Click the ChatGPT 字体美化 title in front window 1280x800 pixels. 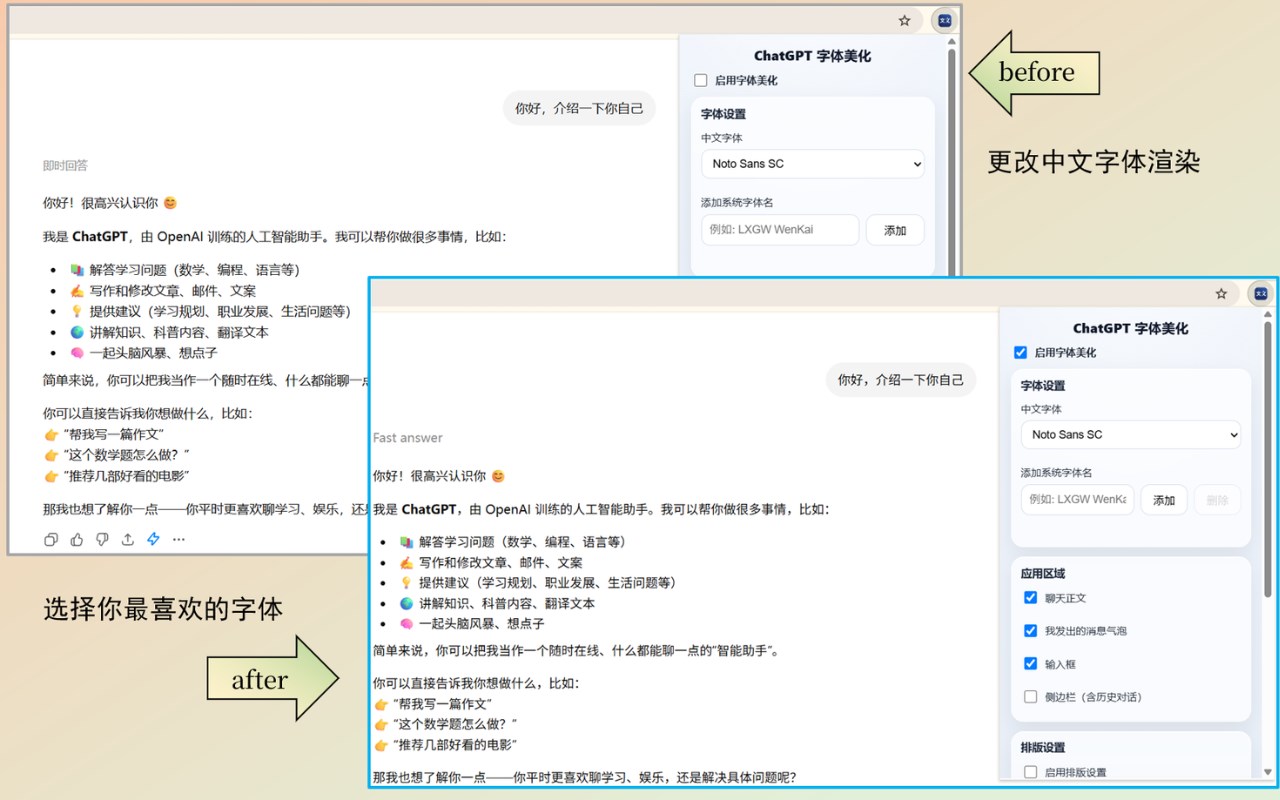[1130, 328]
